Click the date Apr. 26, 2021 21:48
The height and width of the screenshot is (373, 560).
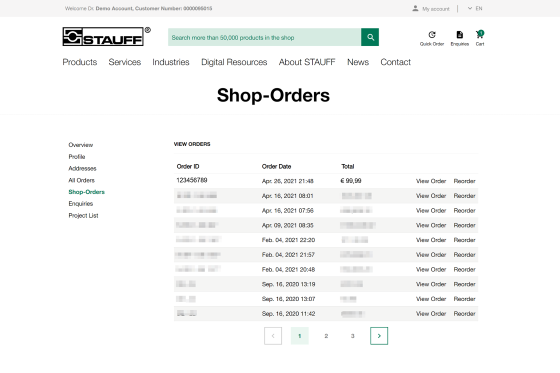point(288,181)
